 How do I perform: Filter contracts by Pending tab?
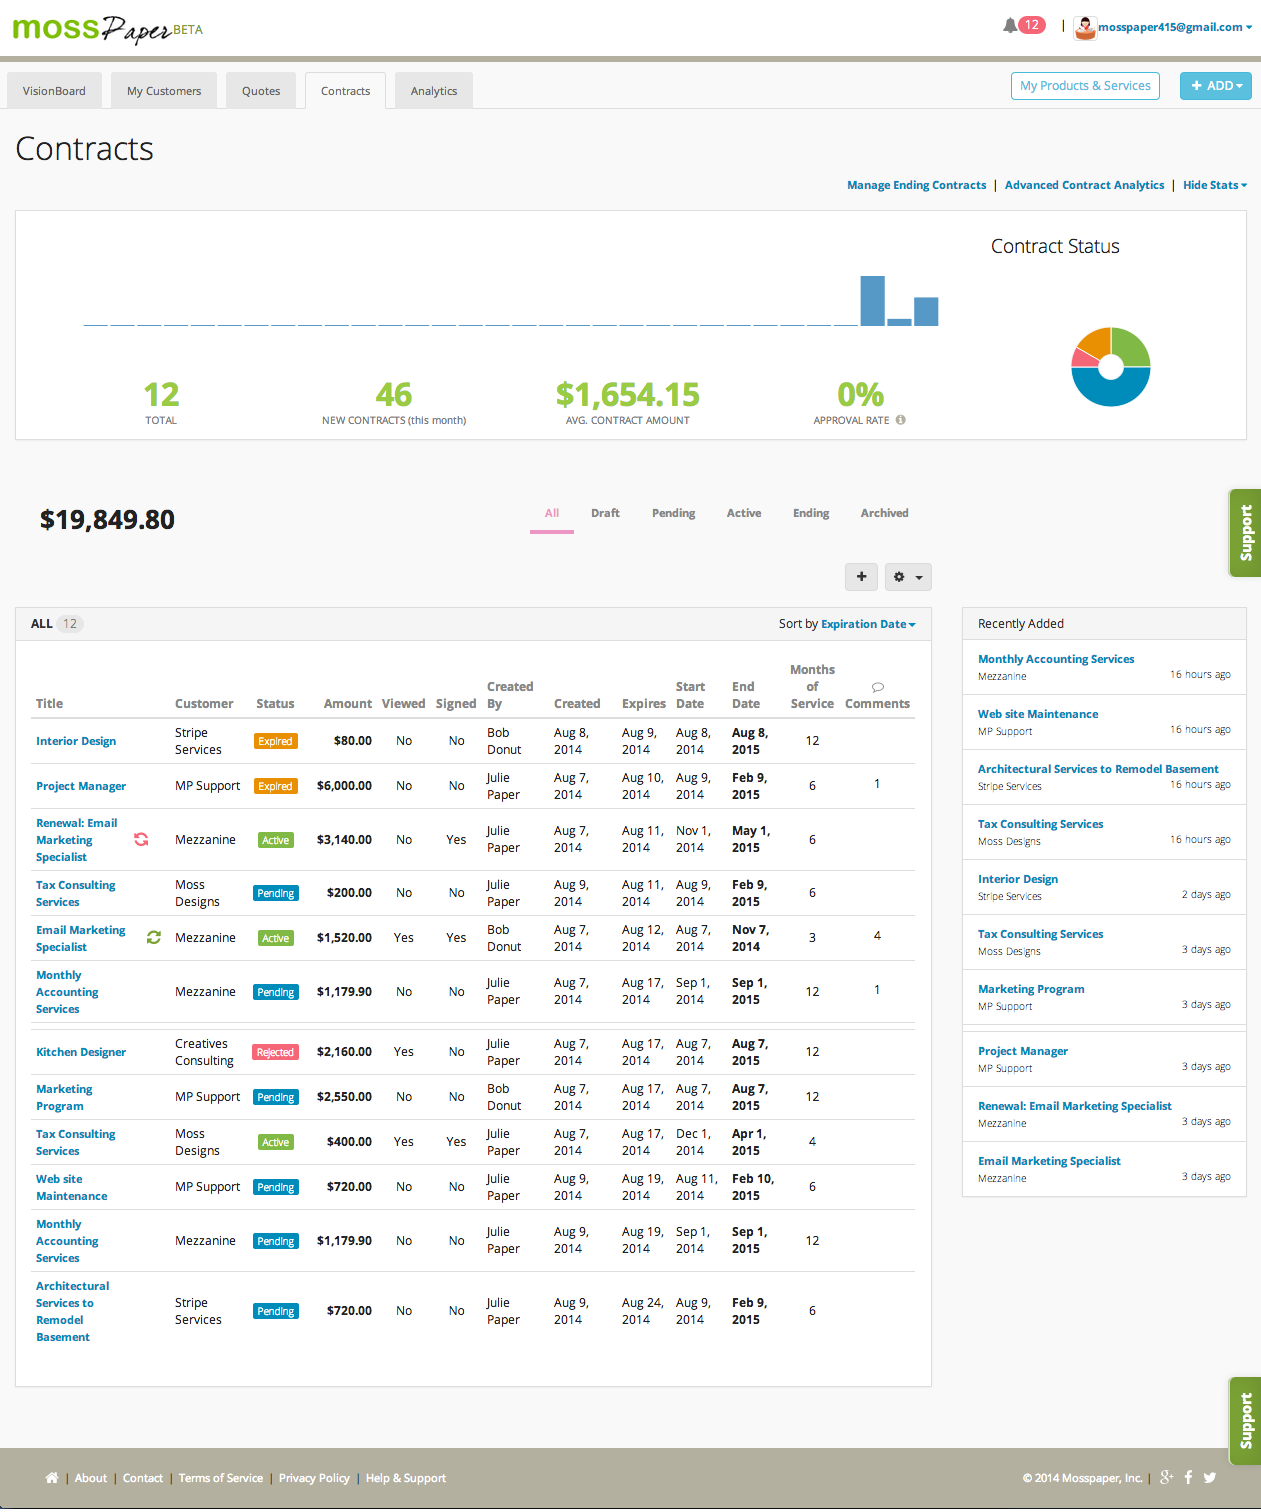tap(673, 513)
